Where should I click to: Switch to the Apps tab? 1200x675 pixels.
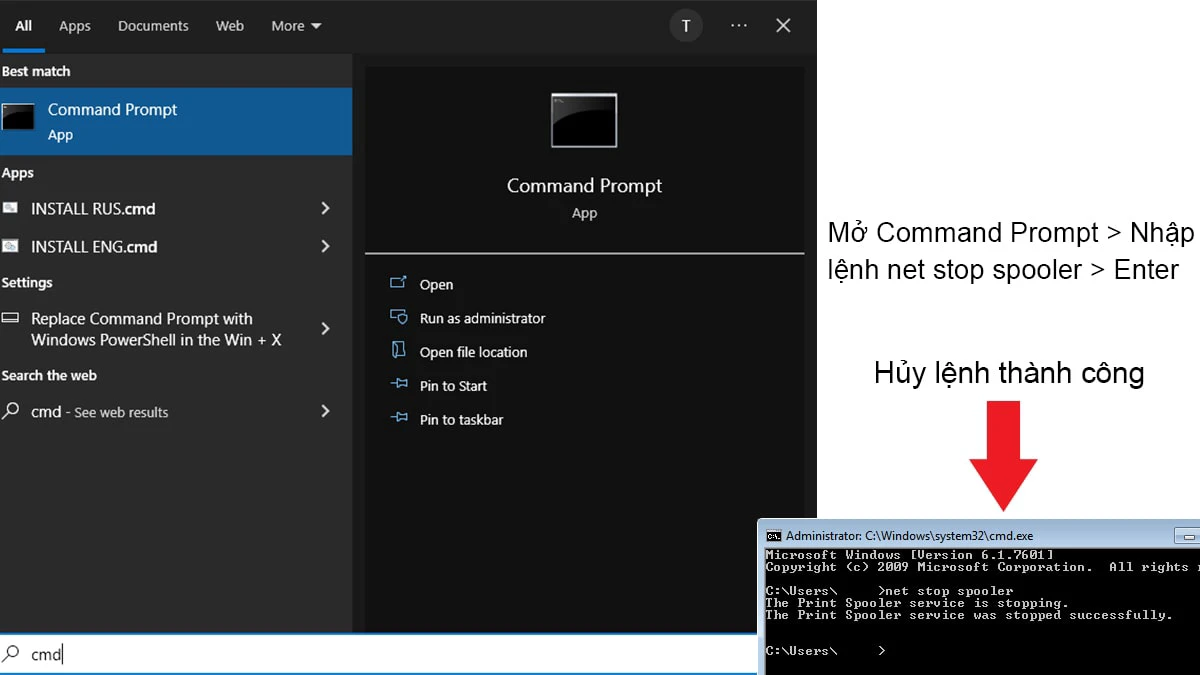pyautogui.click(x=75, y=26)
